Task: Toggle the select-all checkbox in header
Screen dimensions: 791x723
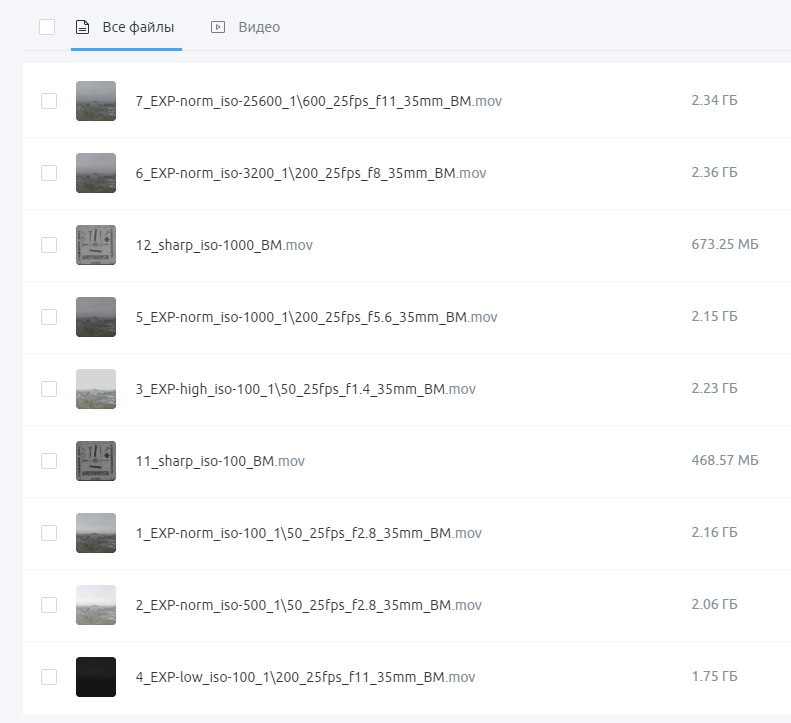Action: [47, 27]
